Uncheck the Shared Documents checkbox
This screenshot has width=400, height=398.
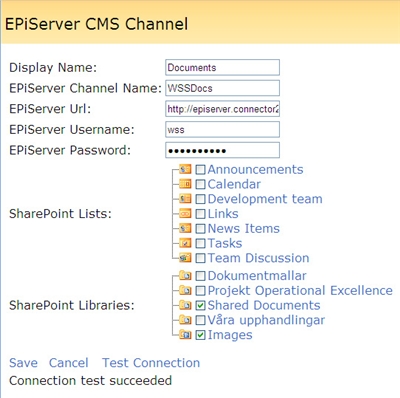(x=200, y=305)
